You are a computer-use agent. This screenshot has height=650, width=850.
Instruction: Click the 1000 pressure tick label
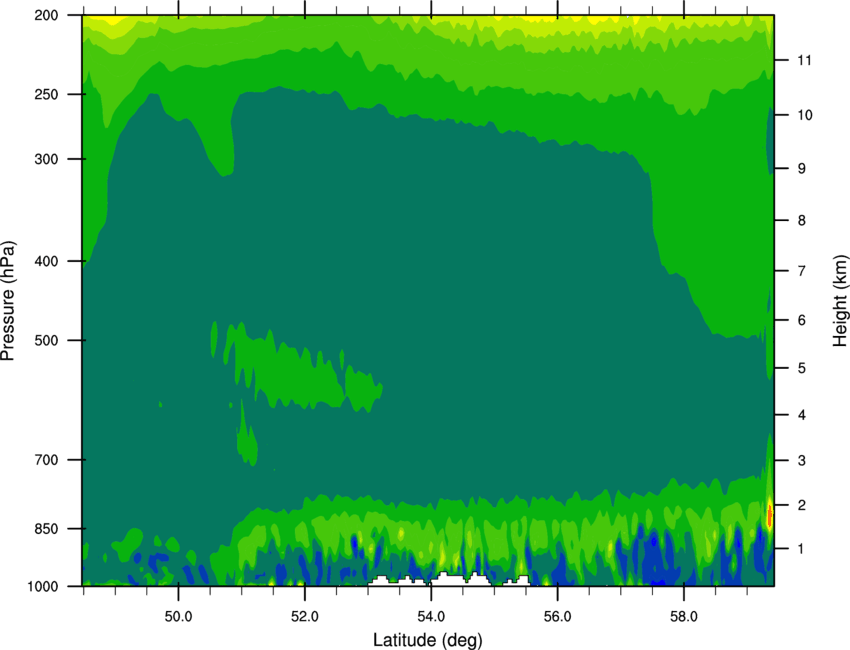point(43,586)
